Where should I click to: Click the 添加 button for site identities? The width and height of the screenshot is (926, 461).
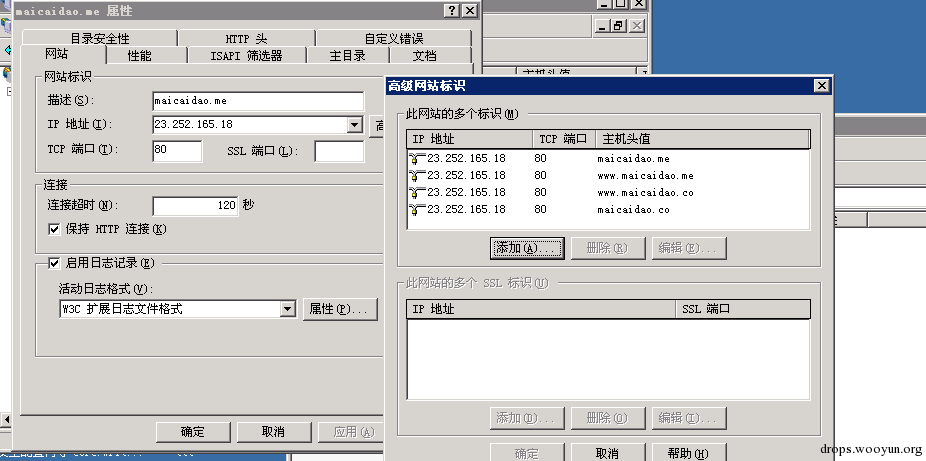[x=528, y=248]
